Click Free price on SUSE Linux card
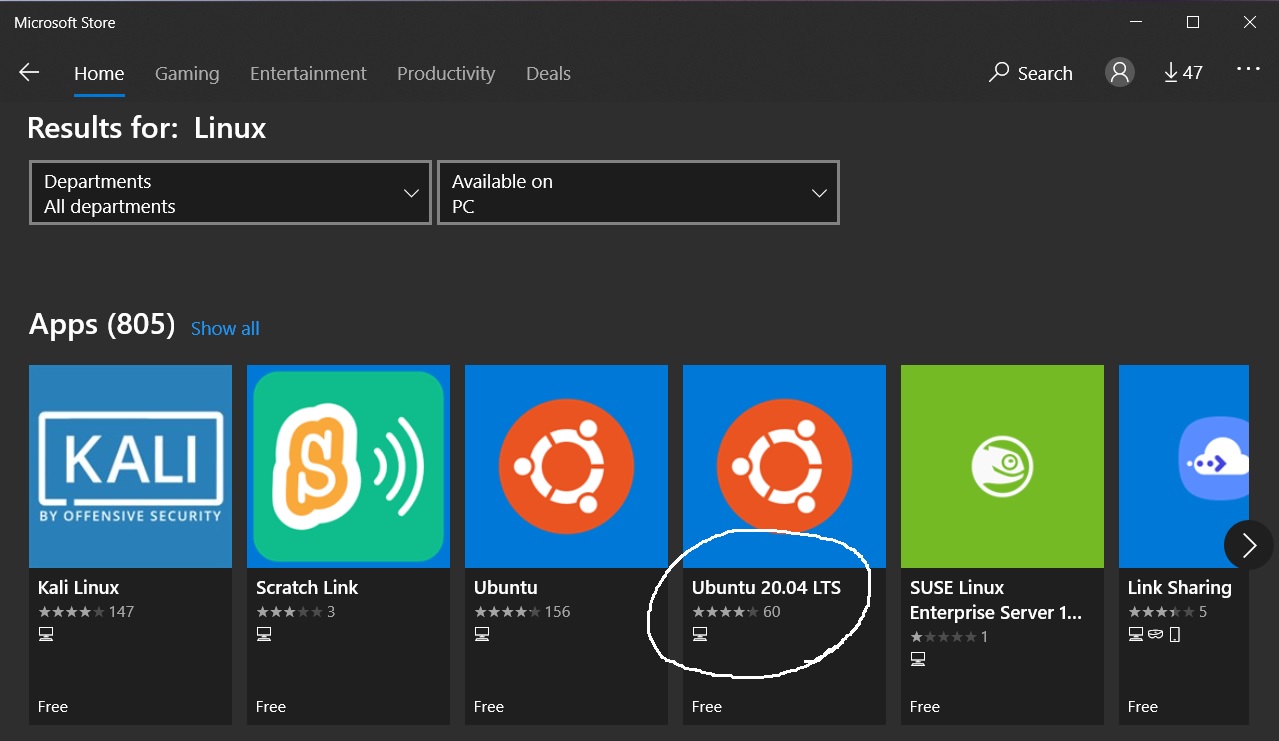The height and width of the screenshot is (741, 1279). tap(925, 707)
